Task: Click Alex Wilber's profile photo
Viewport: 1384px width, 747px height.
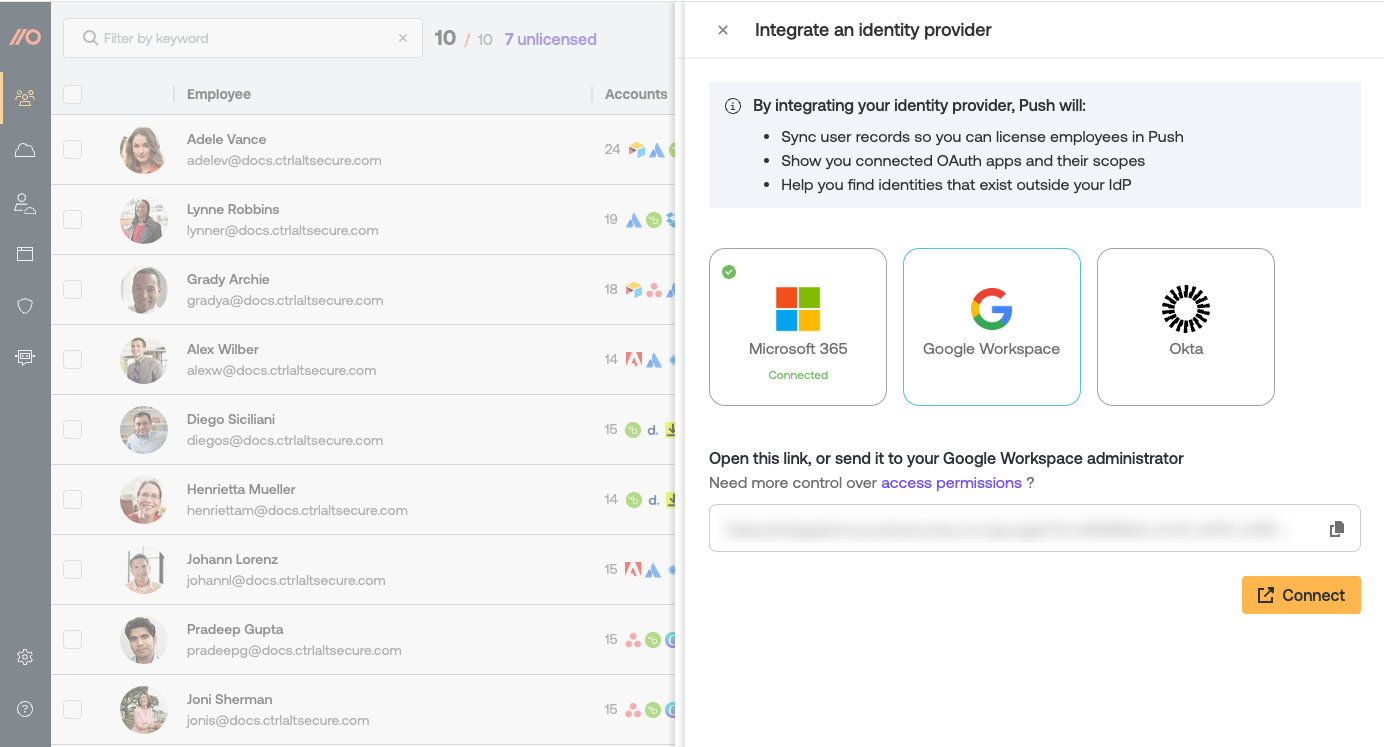Action: pos(143,360)
